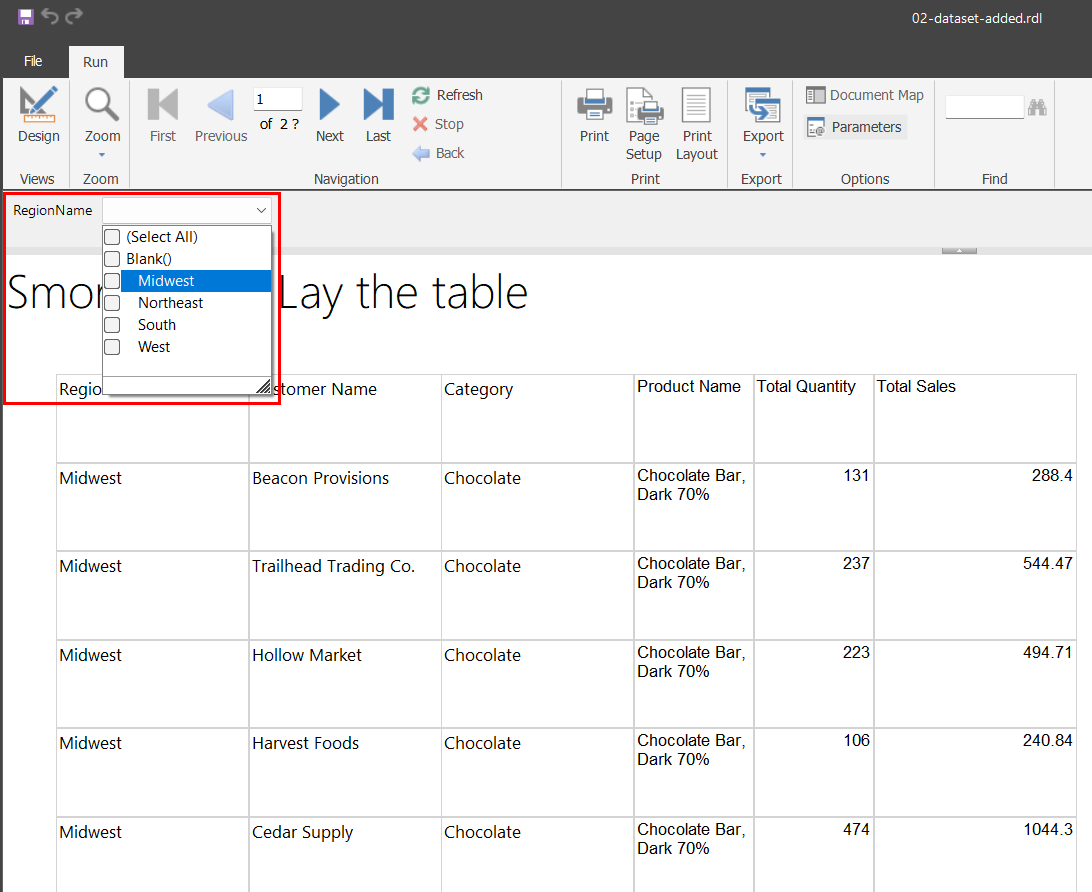Click the Redo arrow icon
This screenshot has width=1092, height=892.
point(74,16)
